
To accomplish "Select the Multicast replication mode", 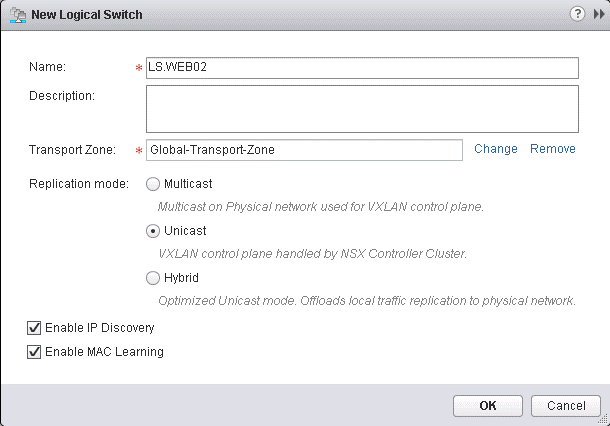I will tap(153, 184).
